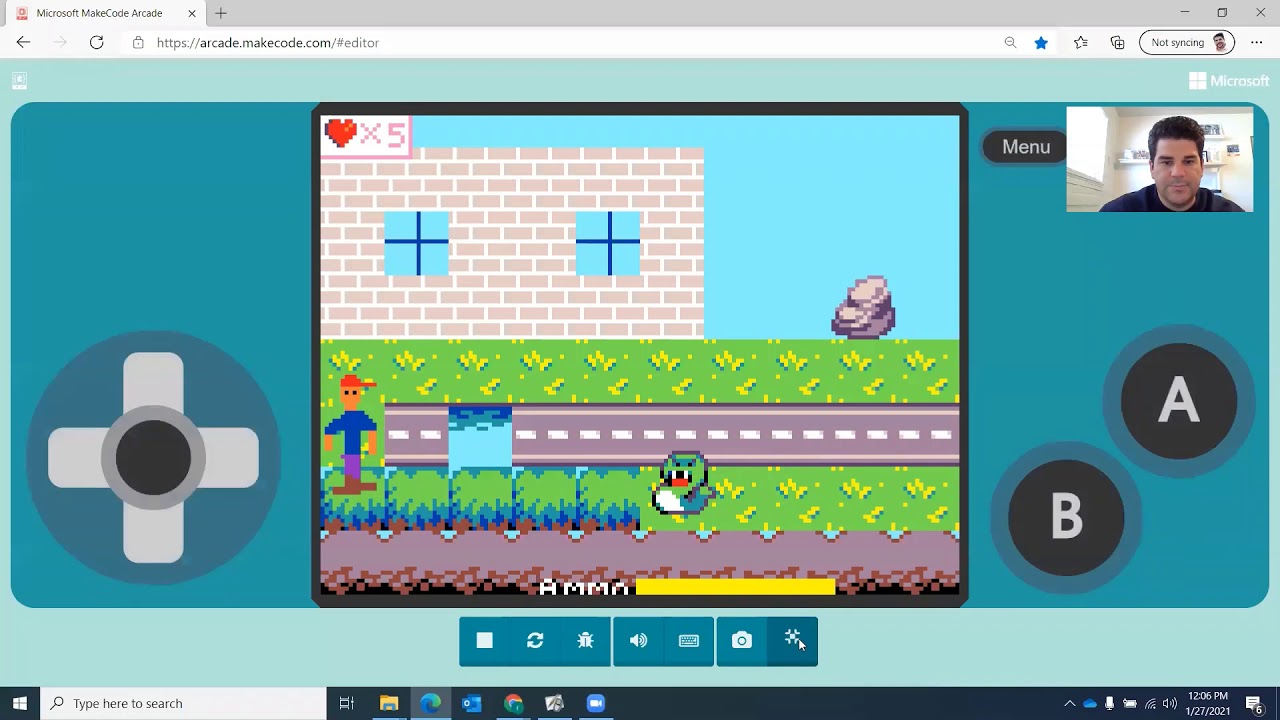This screenshot has height=720, width=1280.
Task: Open a new browser tab
Action: click(221, 13)
